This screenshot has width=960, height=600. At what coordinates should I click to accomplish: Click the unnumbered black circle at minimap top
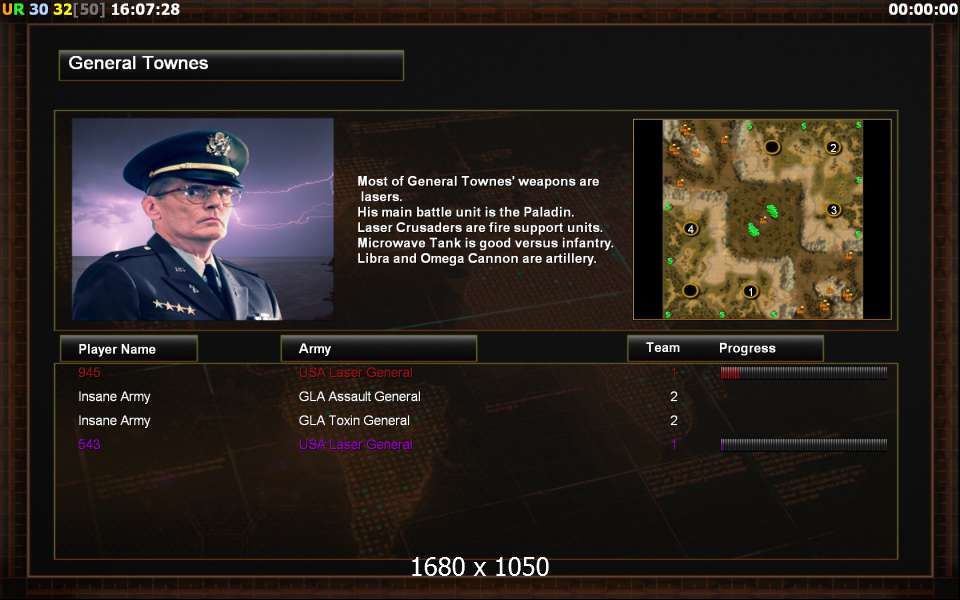pyautogui.click(x=772, y=147)
